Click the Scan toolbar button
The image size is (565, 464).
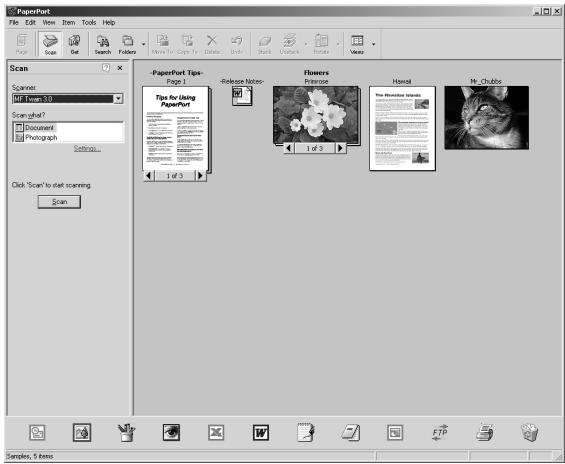[x=50, y=44]
